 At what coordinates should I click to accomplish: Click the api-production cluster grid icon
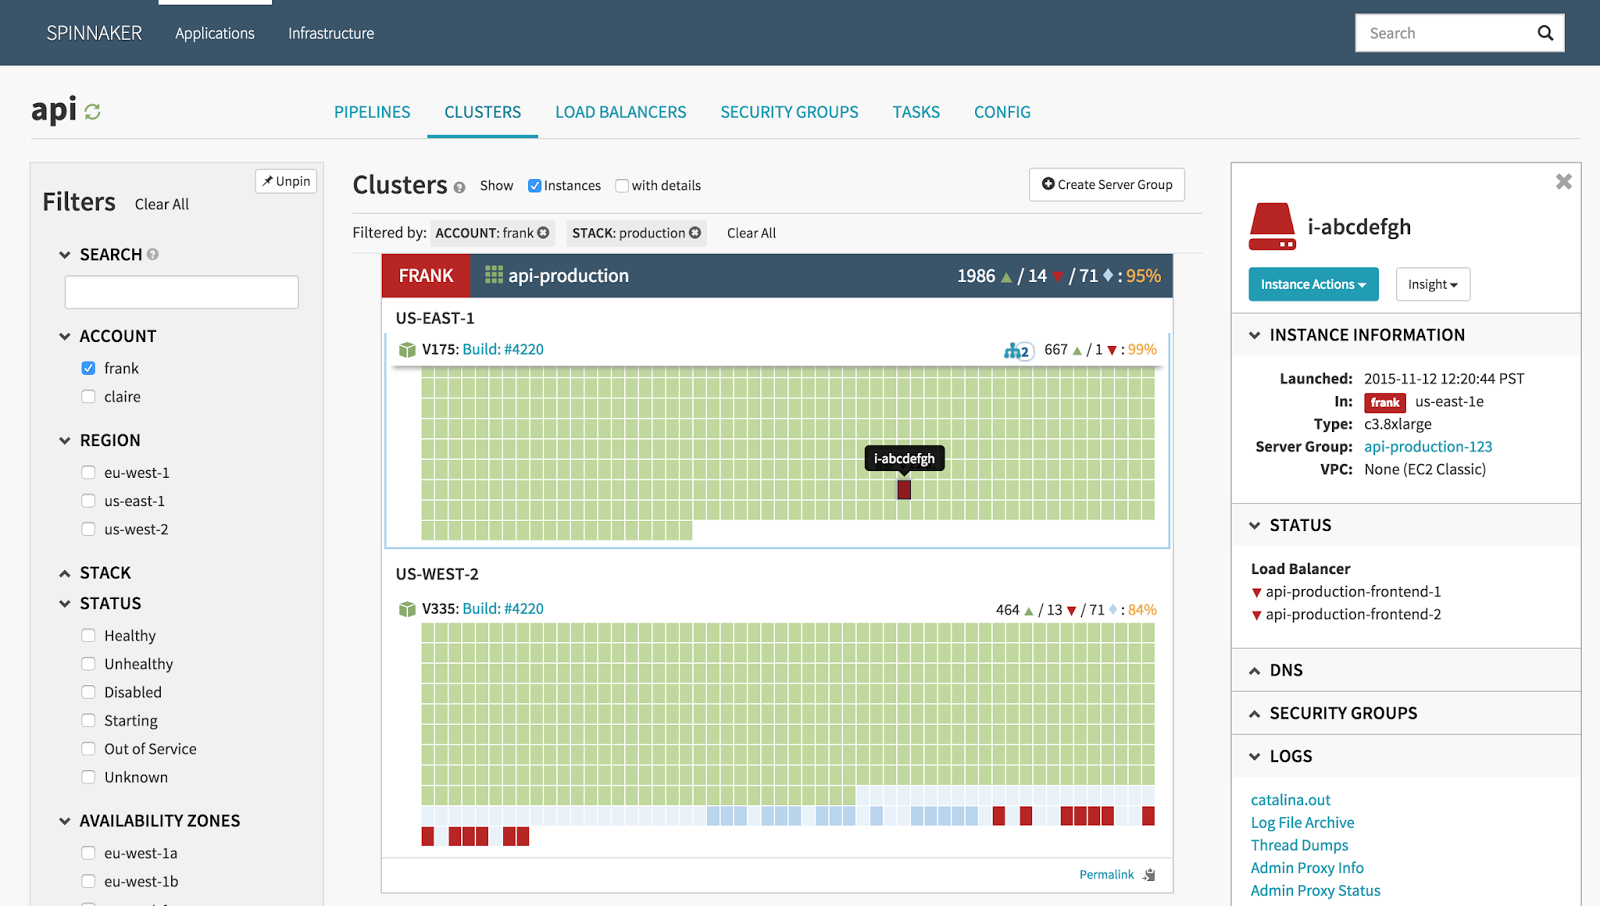coord(494,275)
